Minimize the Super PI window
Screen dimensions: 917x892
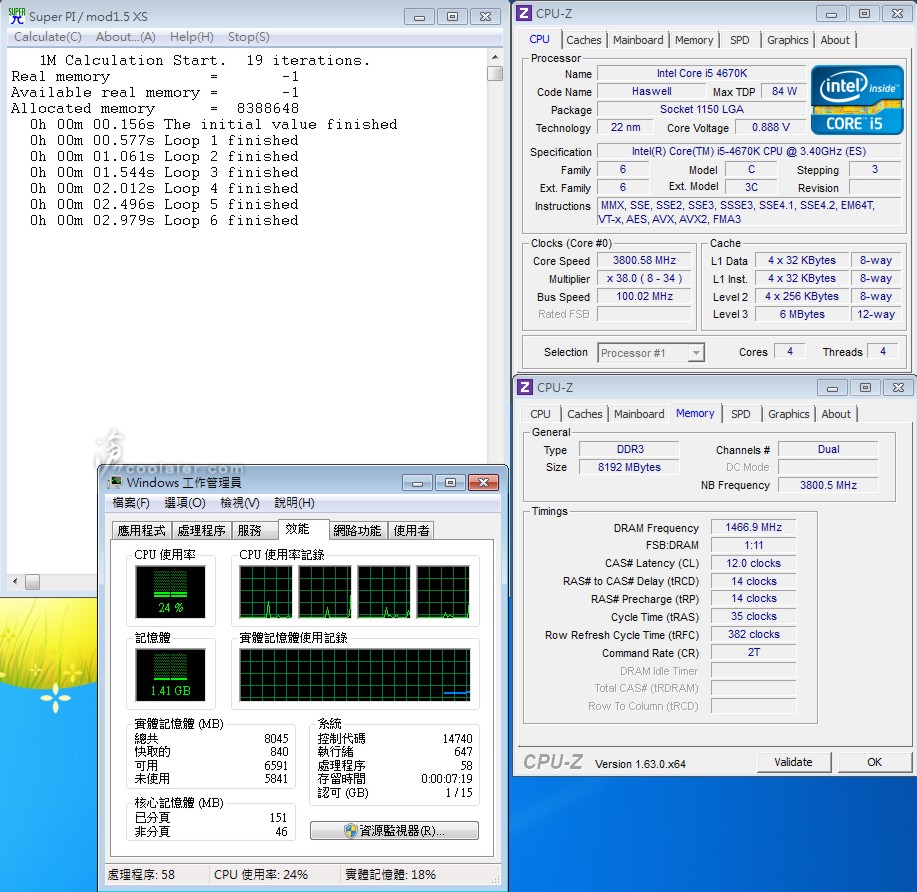419,16
